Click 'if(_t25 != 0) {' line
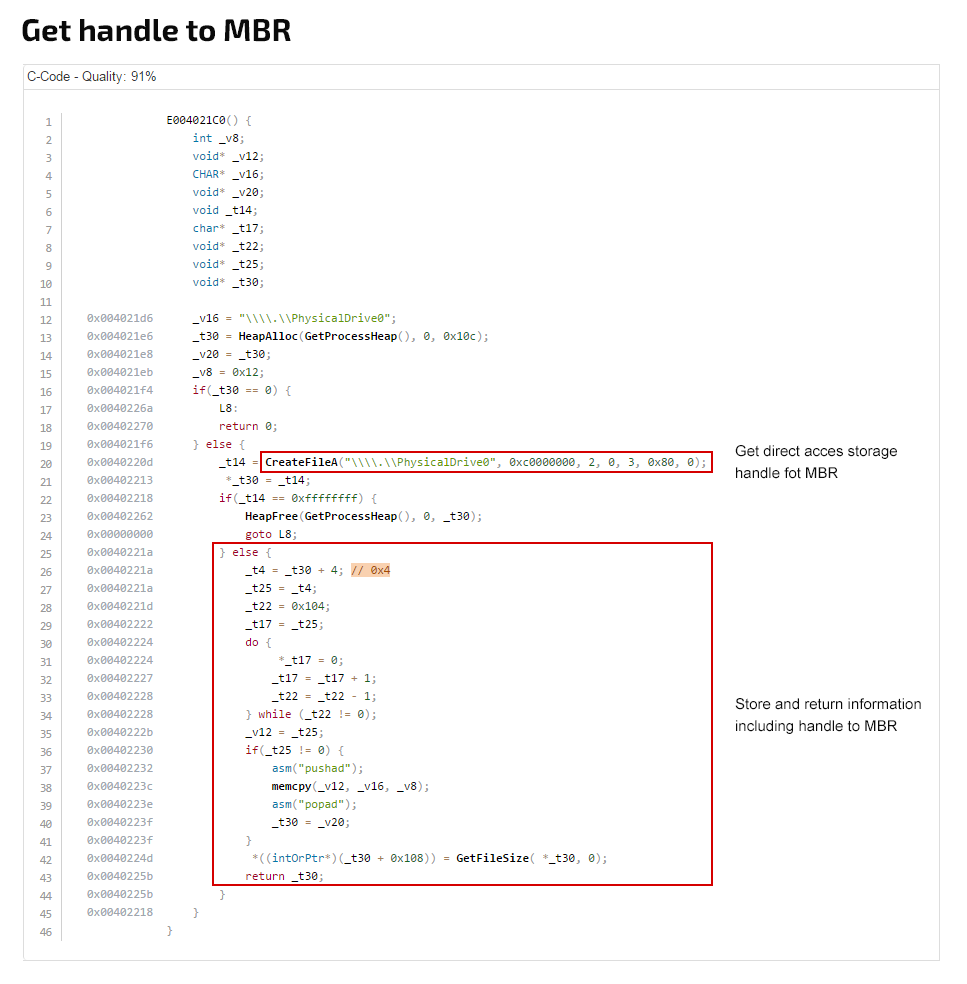Screen dimensions: 967x984 click(294, 751)
